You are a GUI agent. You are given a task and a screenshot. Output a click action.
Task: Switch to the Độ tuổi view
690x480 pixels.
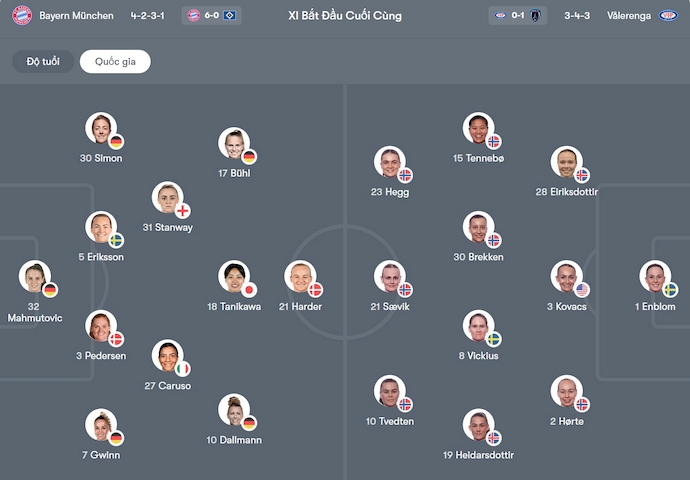click(x=43, y=62)
